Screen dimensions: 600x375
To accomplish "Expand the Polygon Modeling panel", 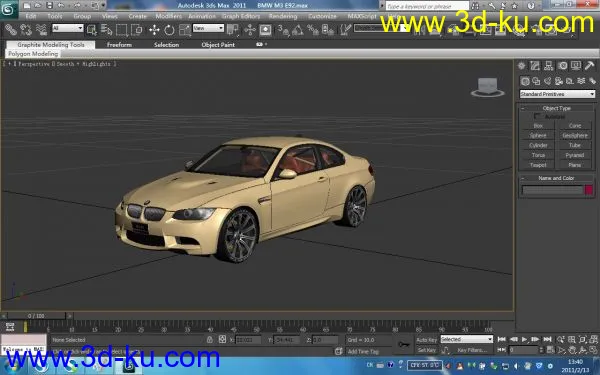I will [x=33, y=54].
